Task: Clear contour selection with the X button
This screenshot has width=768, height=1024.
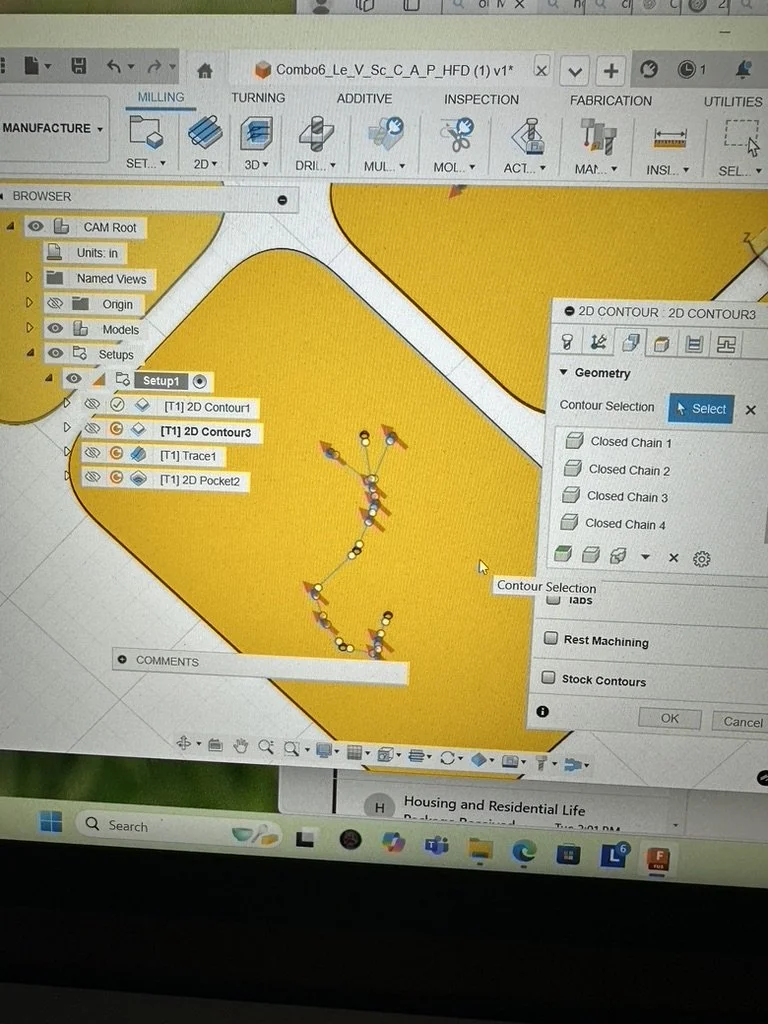Action: [750, 410]
